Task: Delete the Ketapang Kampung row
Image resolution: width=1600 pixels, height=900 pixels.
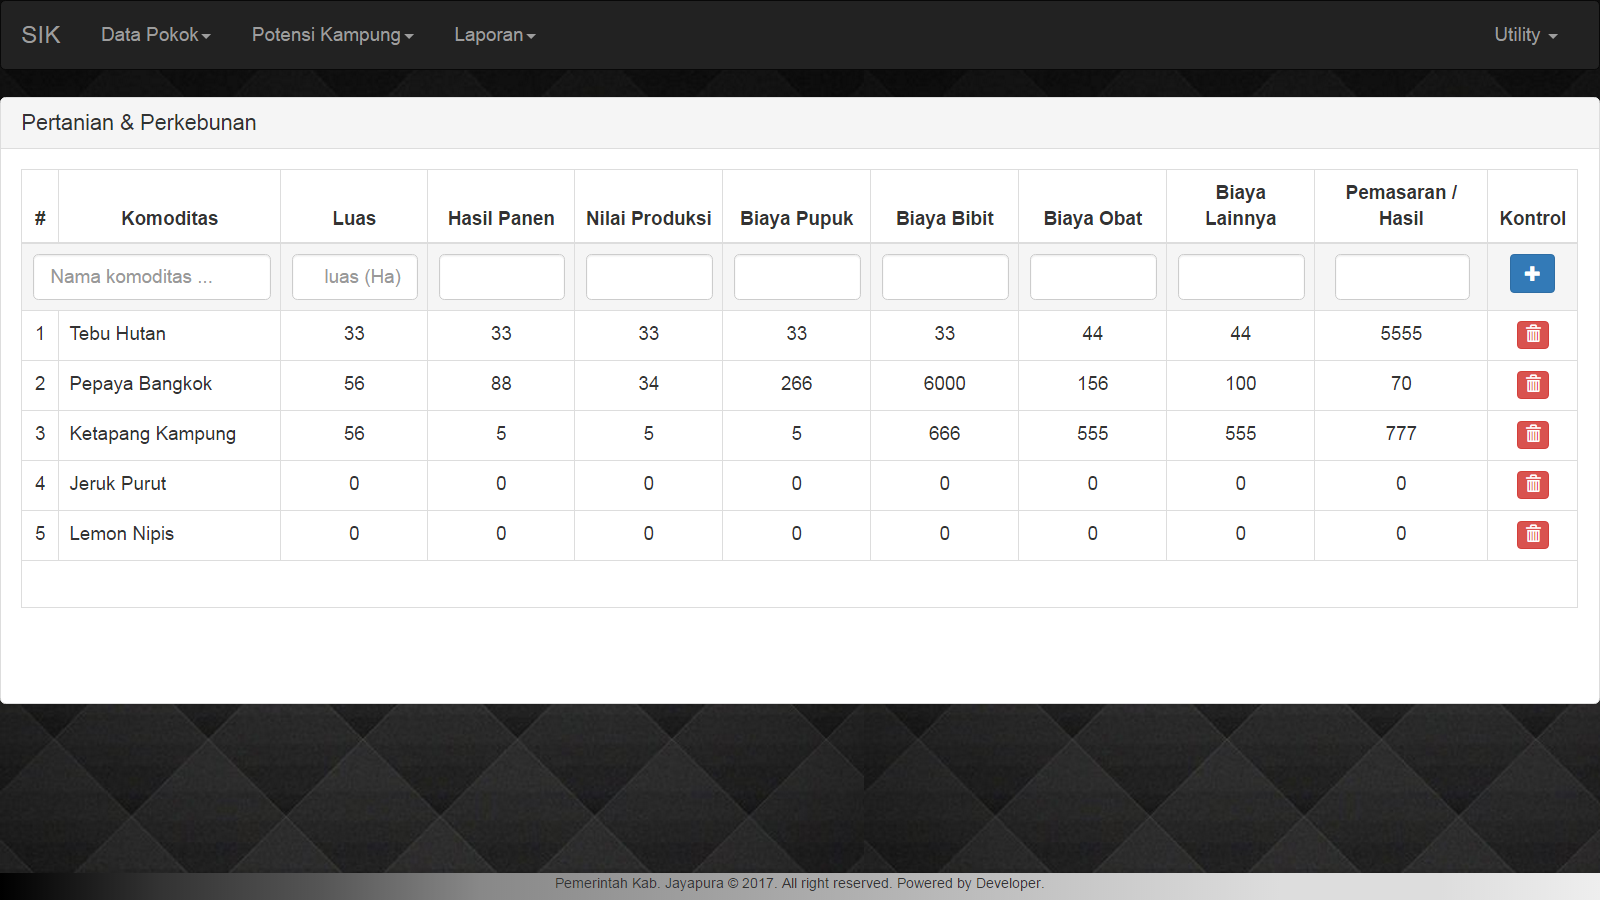Action: [x=1532, y=434]
